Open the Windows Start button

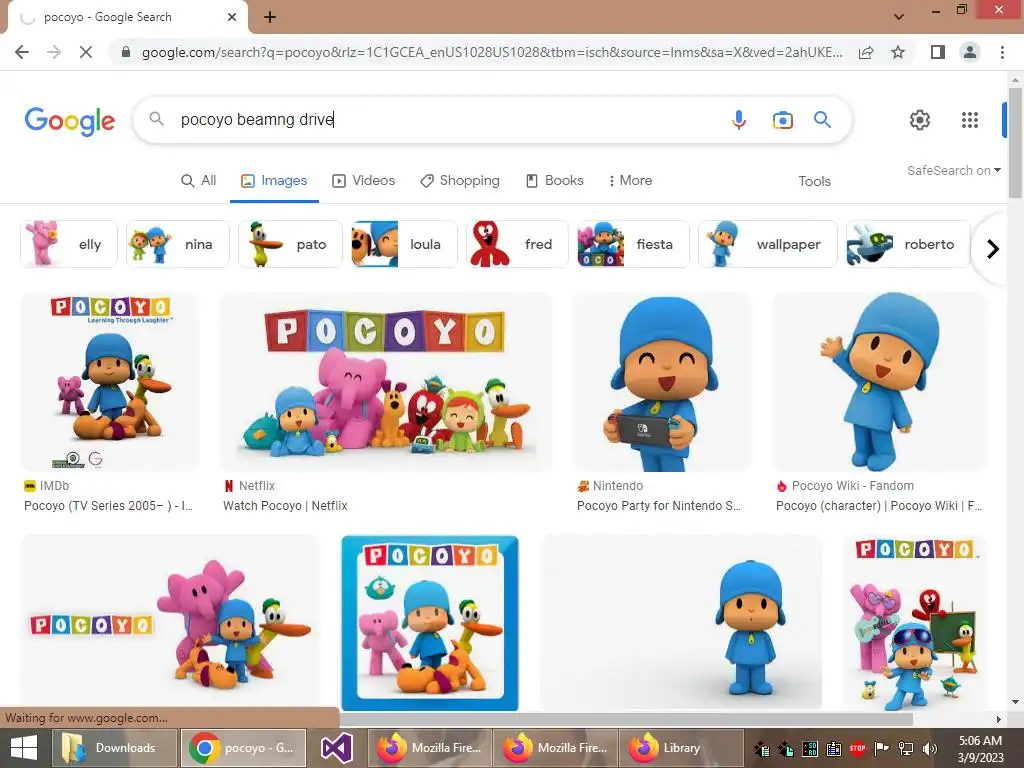pyautogui.click(x=24, y=748)
